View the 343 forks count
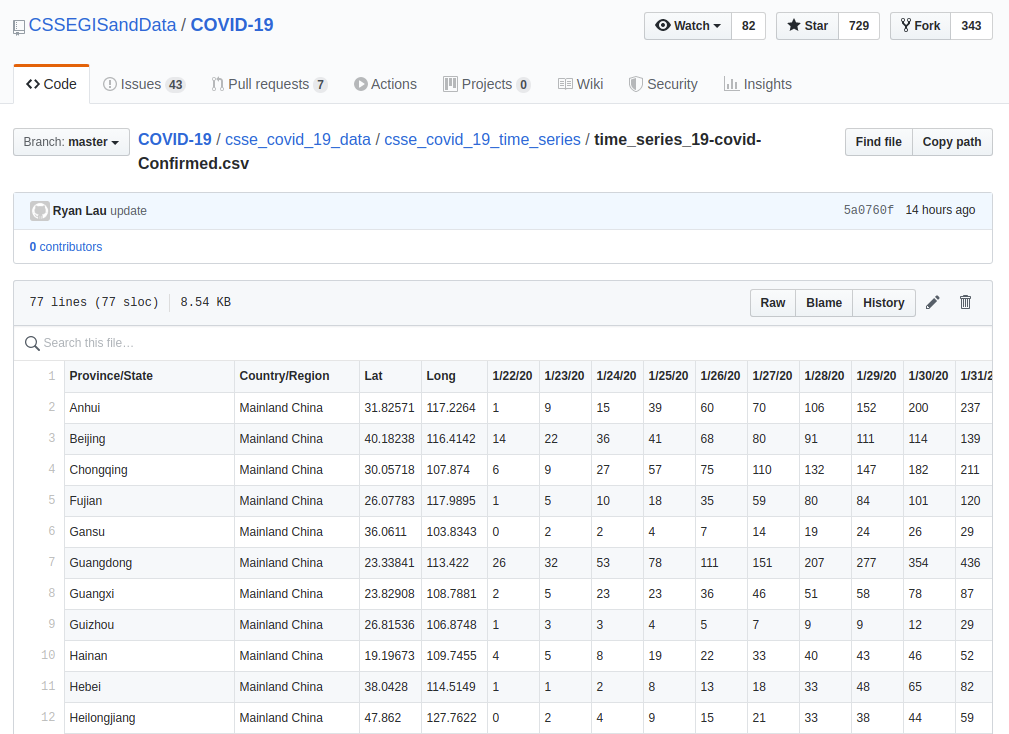Screen dimensions: 1009x734 pos(971,26)
